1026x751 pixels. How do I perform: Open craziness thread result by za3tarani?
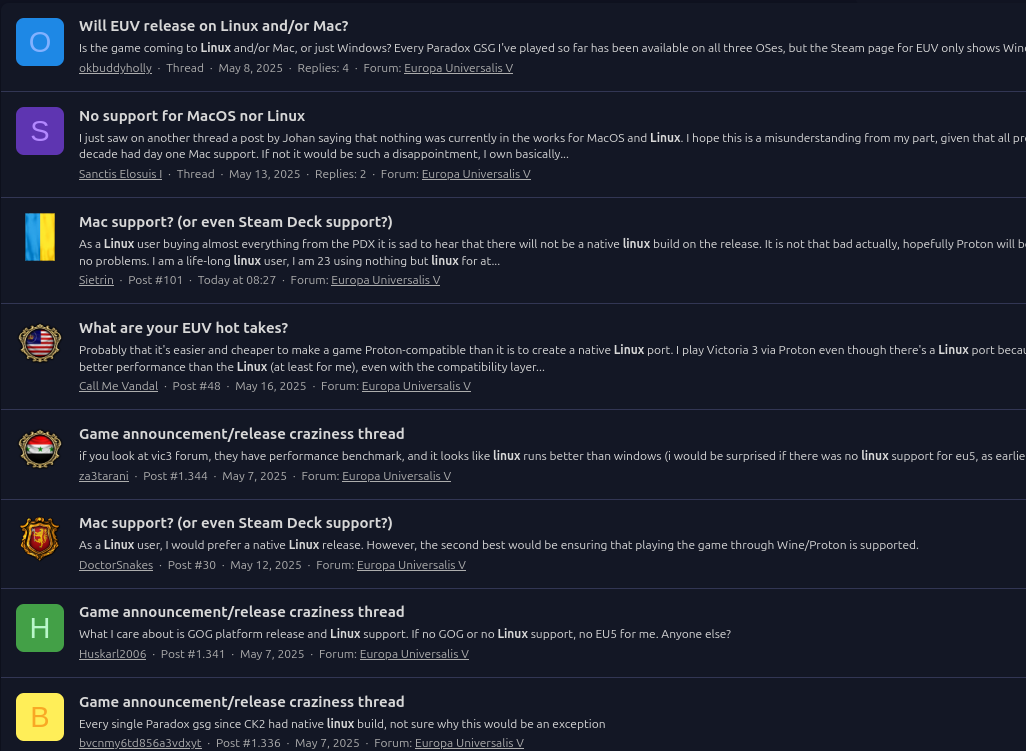tap(241, 434)
